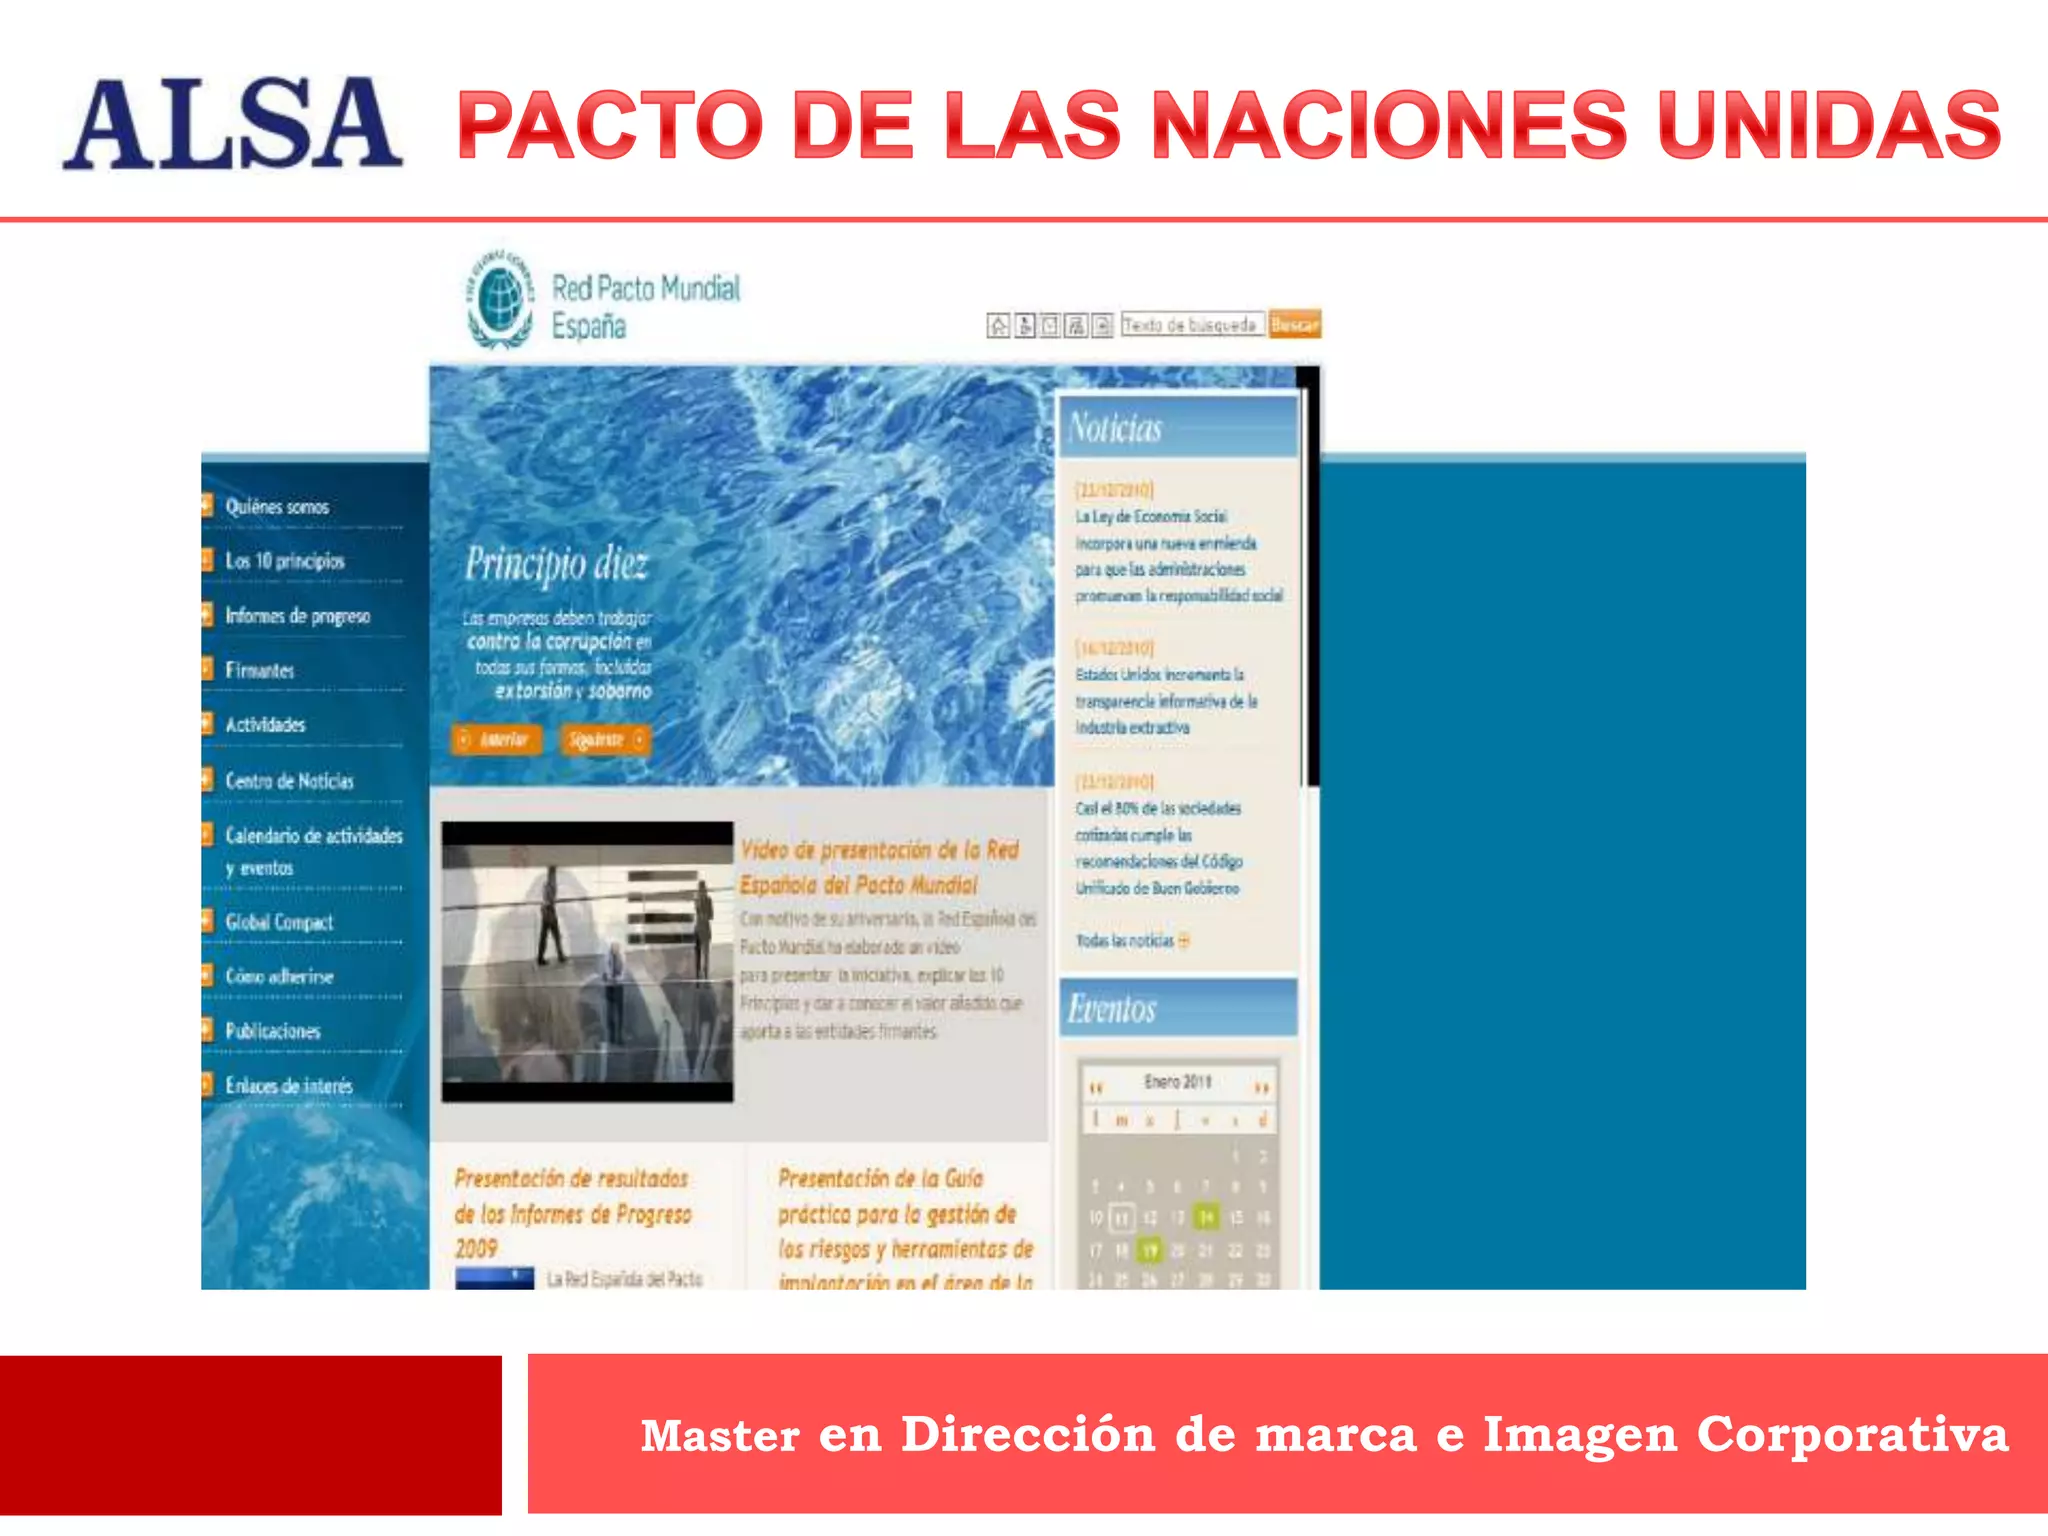This screenshot has width=2048, height=1536.
Task: Open Los 10 principios menu item
Action: (x=285, y=561)
